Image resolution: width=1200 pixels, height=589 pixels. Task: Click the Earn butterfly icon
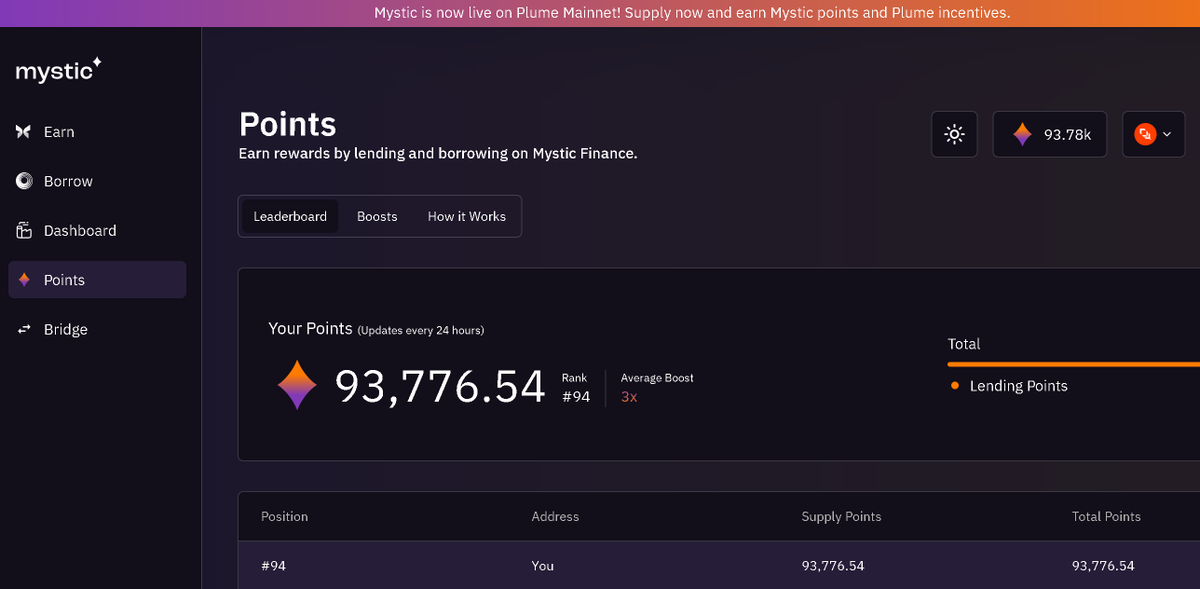click(24, 132)
